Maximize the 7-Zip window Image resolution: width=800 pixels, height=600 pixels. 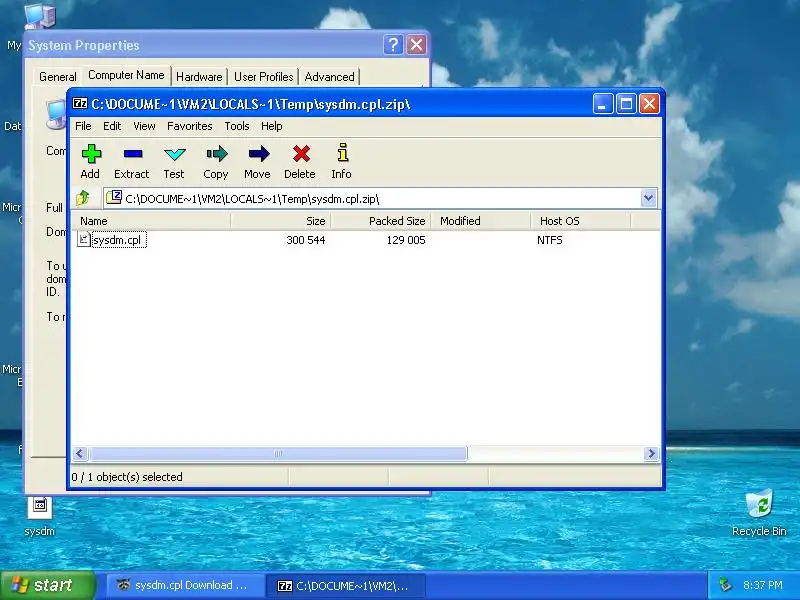626,104
